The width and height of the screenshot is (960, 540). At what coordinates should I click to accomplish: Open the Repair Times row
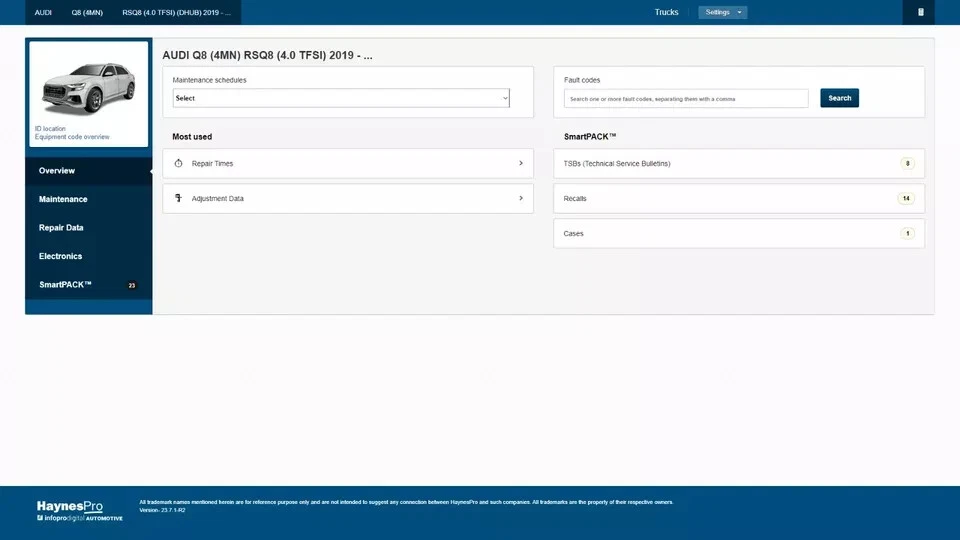pyautogui.click(x=348, y=163)
